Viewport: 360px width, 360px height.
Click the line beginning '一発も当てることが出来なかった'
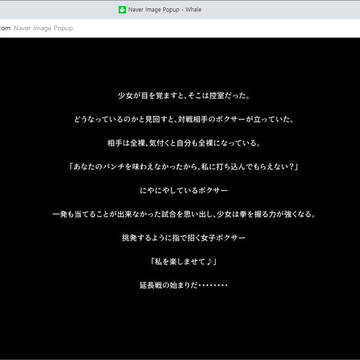[184, 214]
